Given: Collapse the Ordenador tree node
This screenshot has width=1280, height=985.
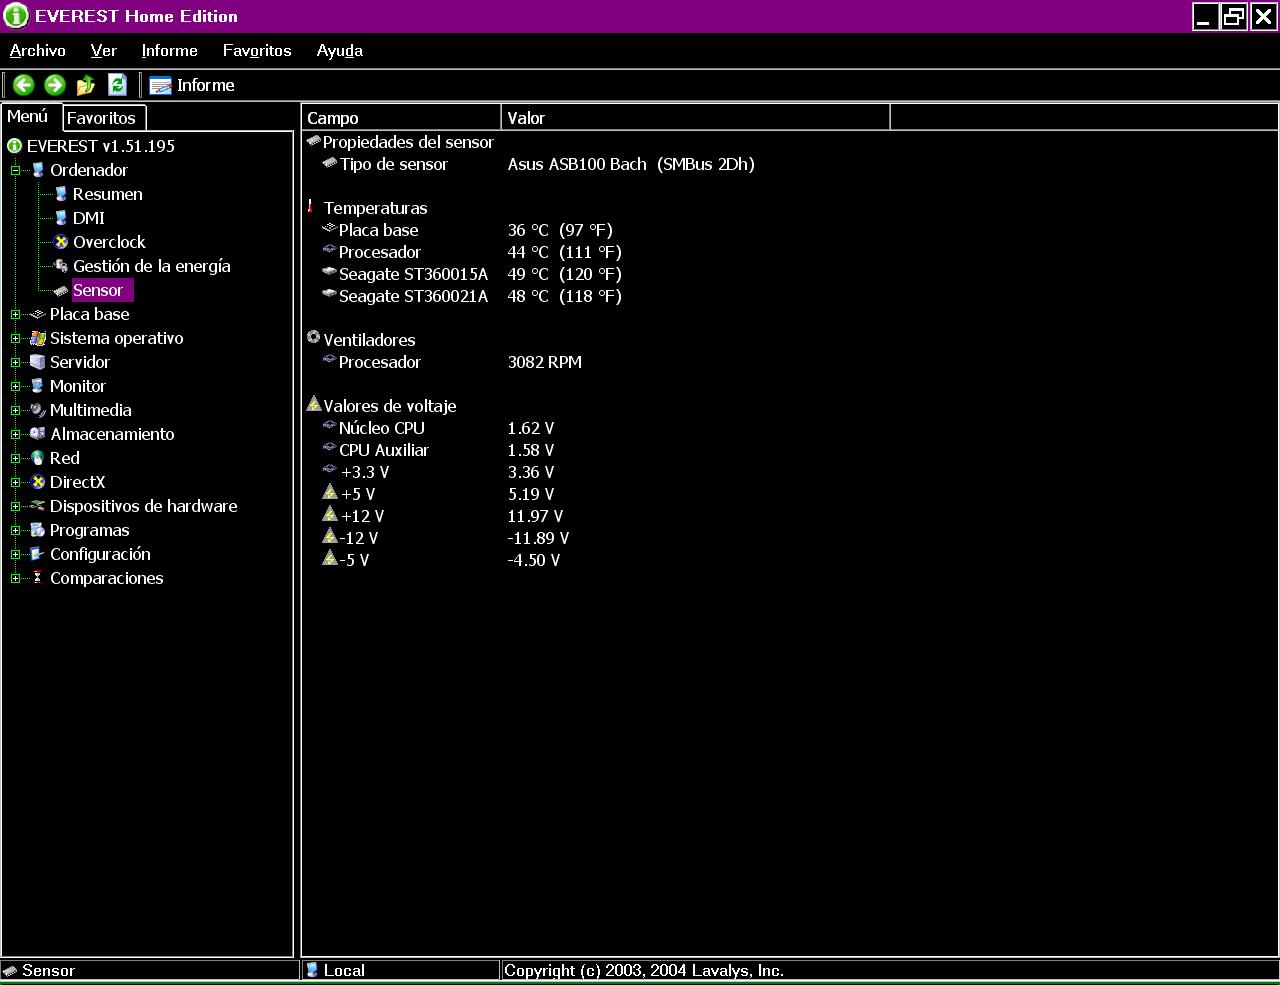Looking at the screenshot, I should [15, 170].
